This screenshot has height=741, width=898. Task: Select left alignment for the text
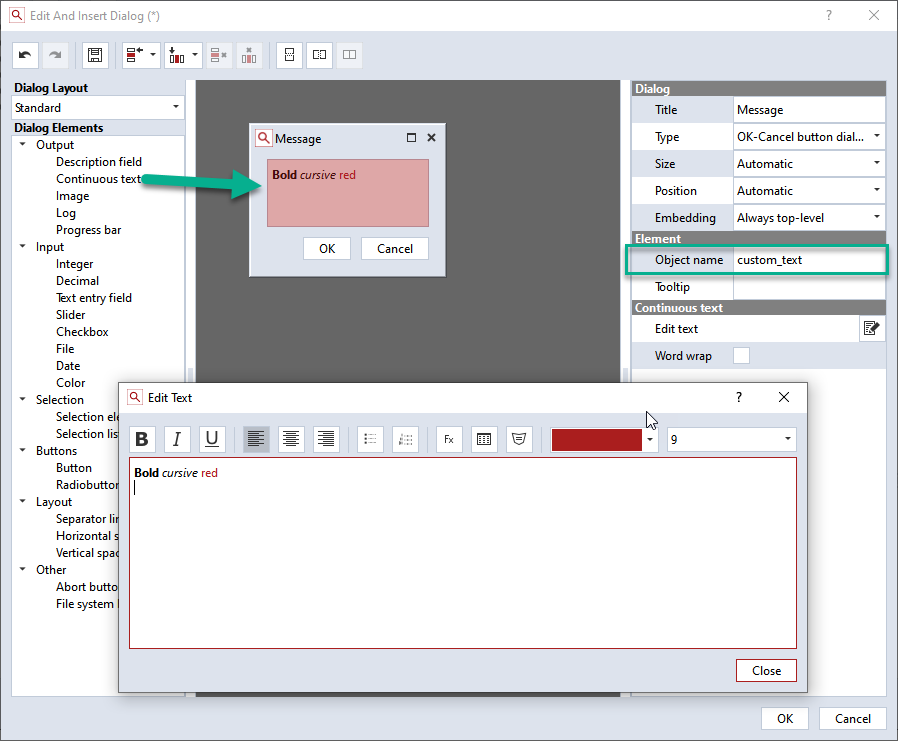point(255,439)
